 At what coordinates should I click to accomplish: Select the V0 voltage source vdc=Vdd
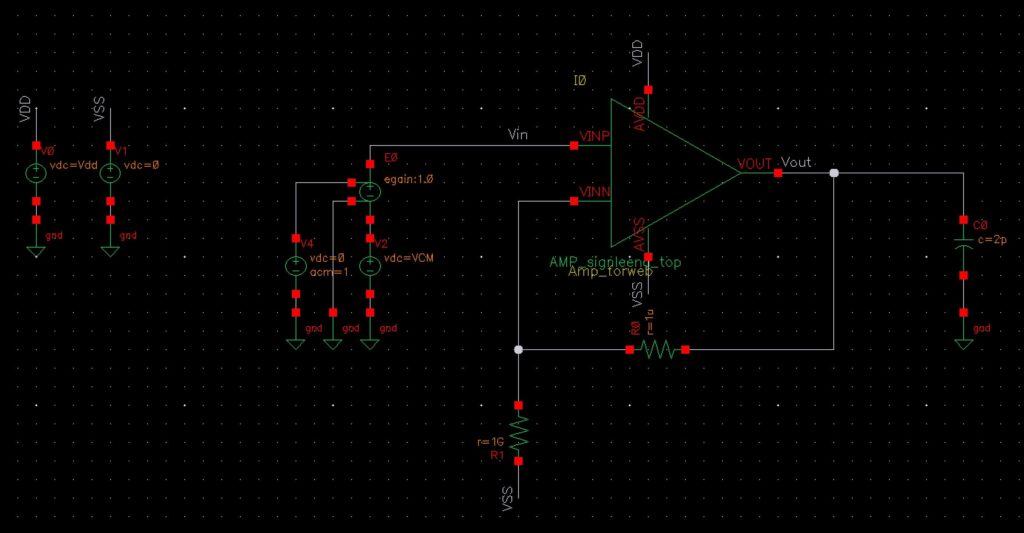[x=36, y=173]
